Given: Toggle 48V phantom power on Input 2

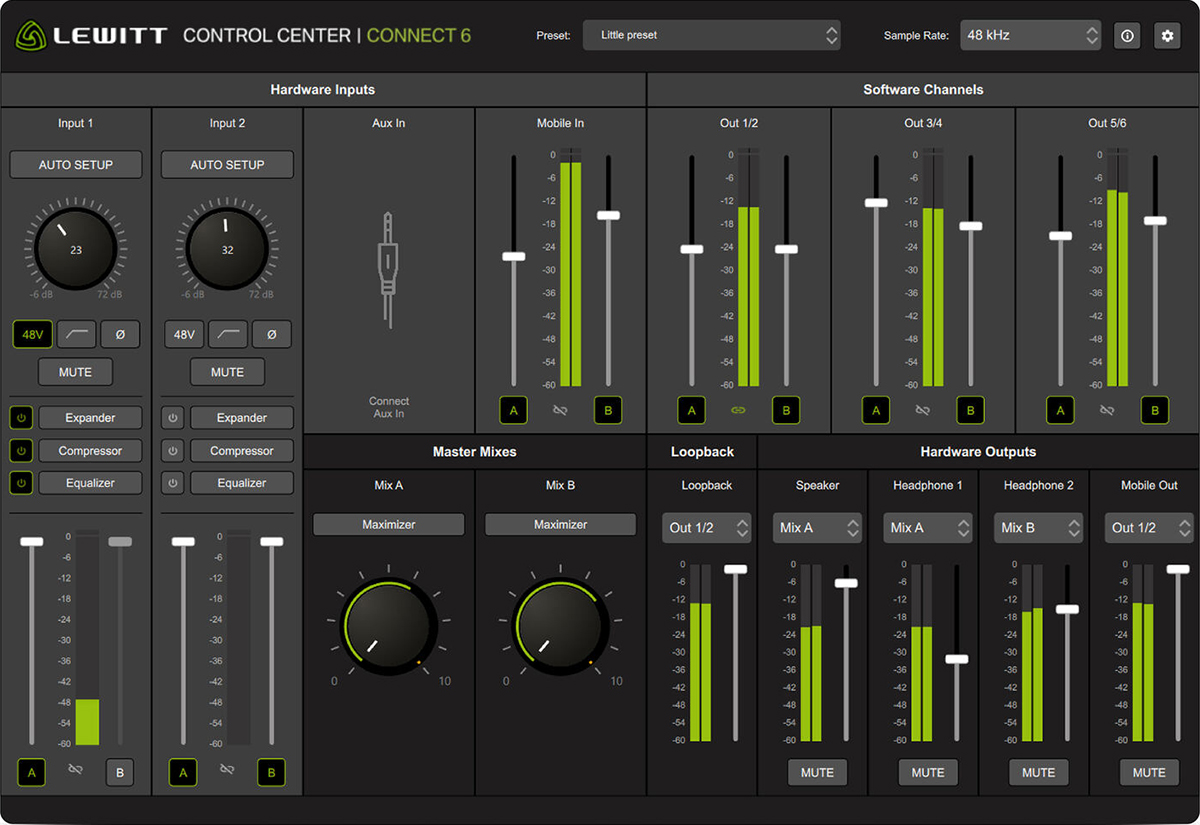Looking at the screenshot, I should click(184, 334).
